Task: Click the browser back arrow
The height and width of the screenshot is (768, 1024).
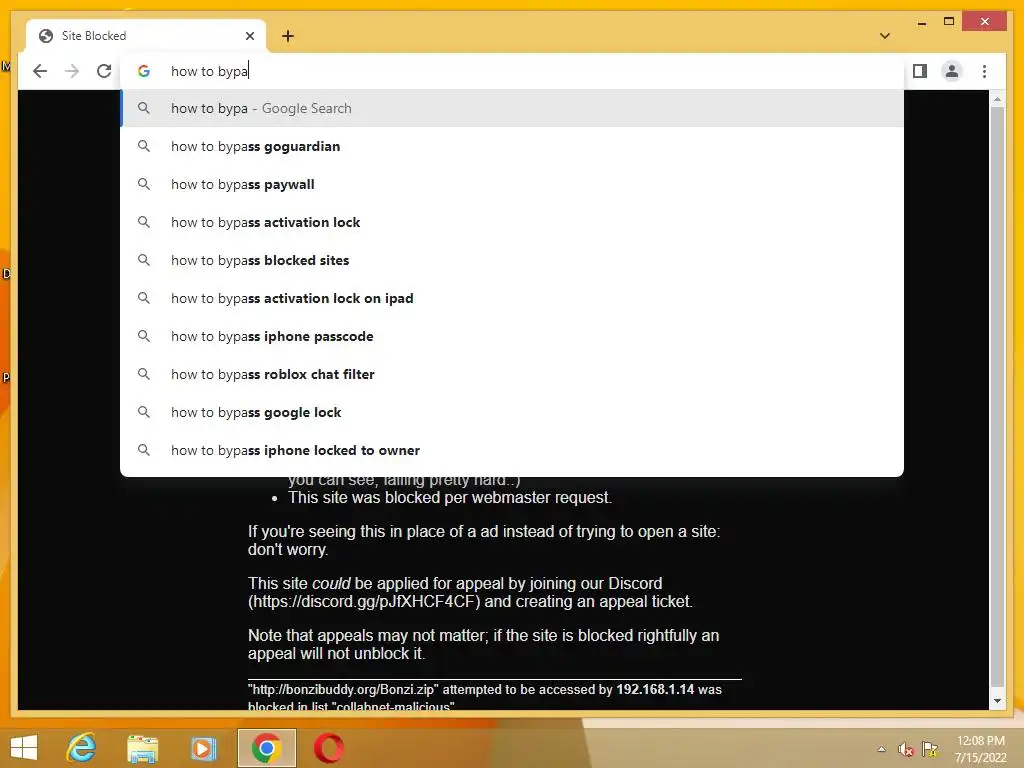Action: 40,71
